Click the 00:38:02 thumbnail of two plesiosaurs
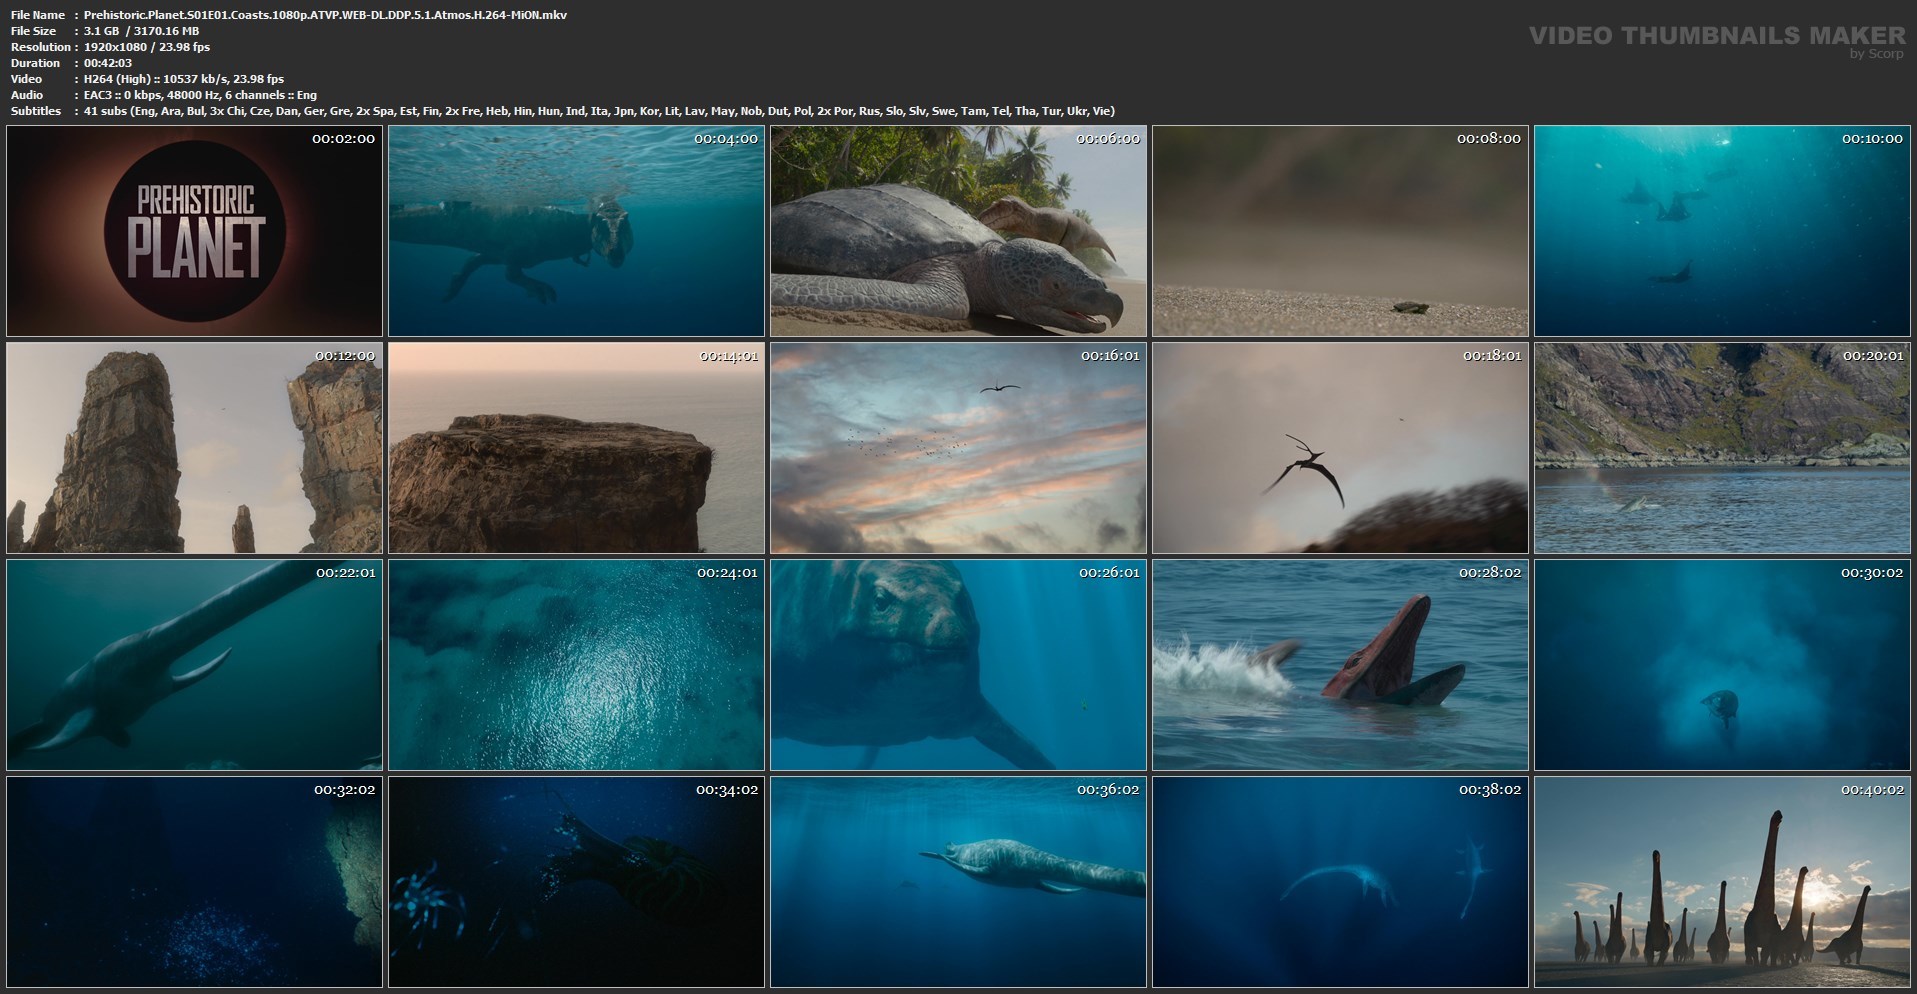The width and height of the screenshot is (1917, 994). (1340, 882)
